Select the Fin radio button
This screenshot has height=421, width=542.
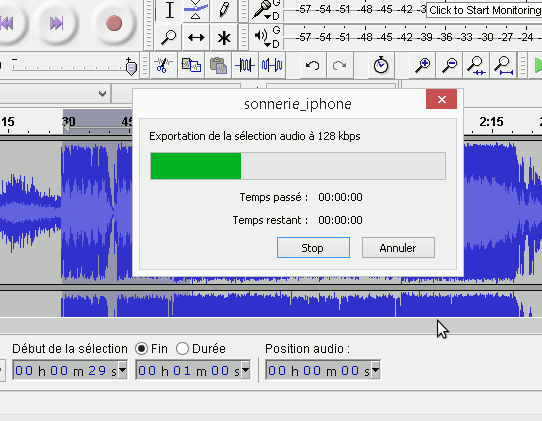(141, 348)
